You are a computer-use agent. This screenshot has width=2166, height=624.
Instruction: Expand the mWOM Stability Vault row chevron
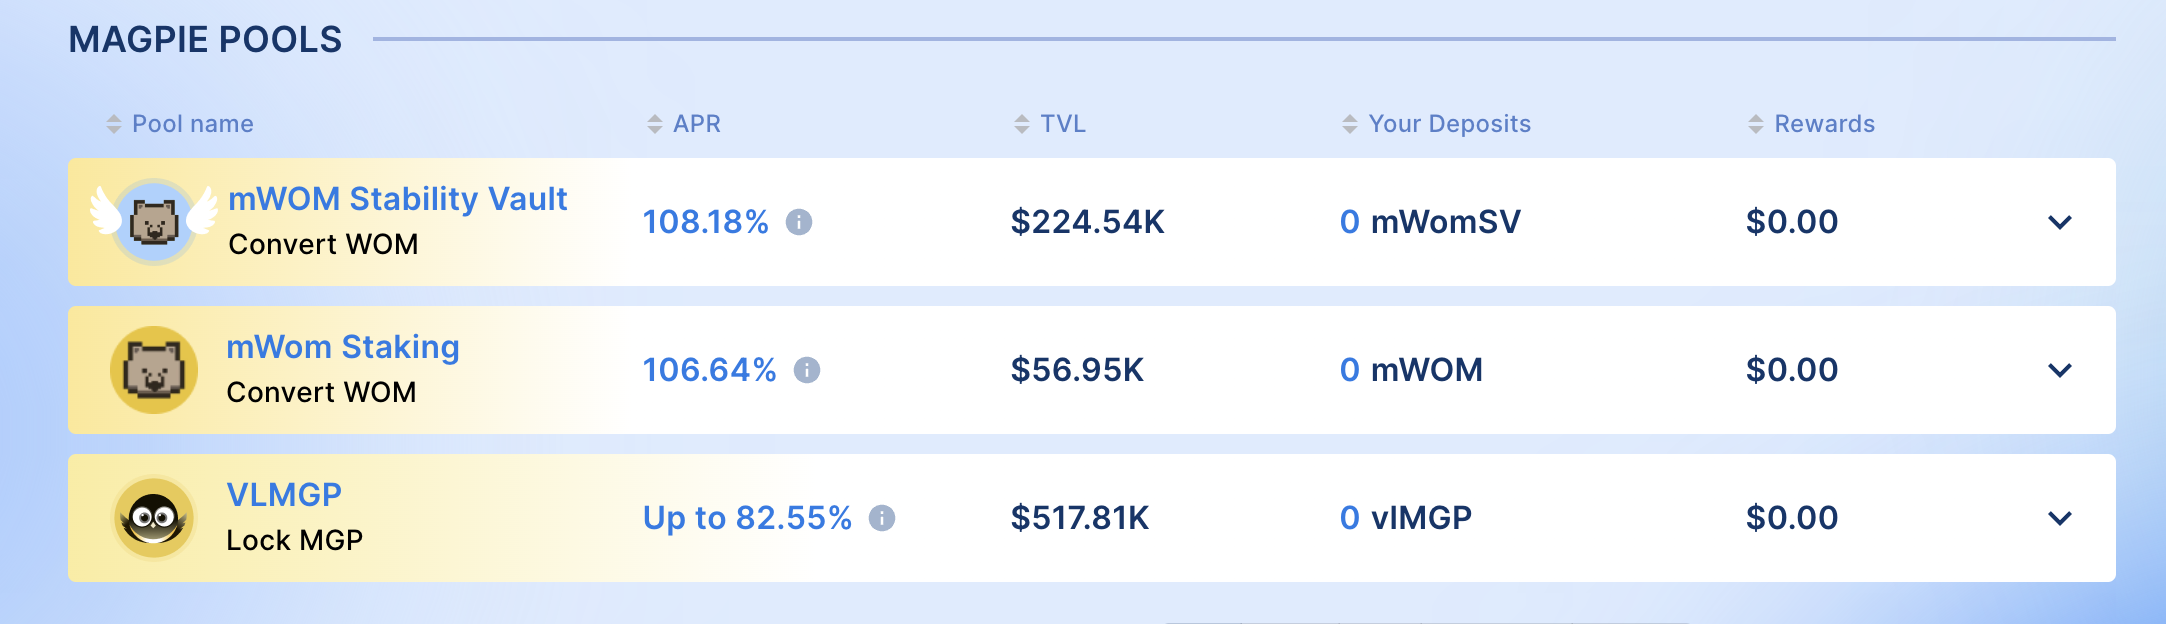click(x=2060, y=222)
